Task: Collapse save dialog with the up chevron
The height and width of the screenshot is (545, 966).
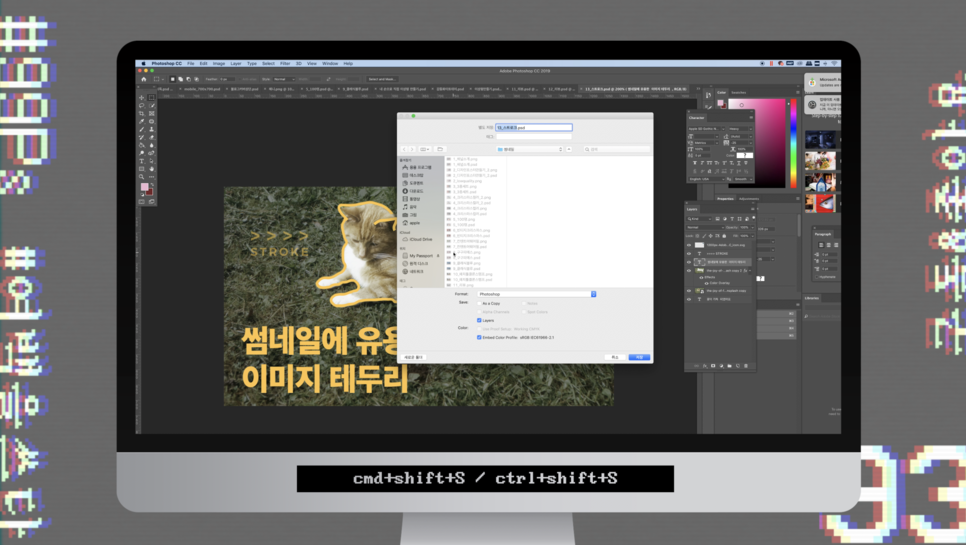Action: click(x=569, y=149)
